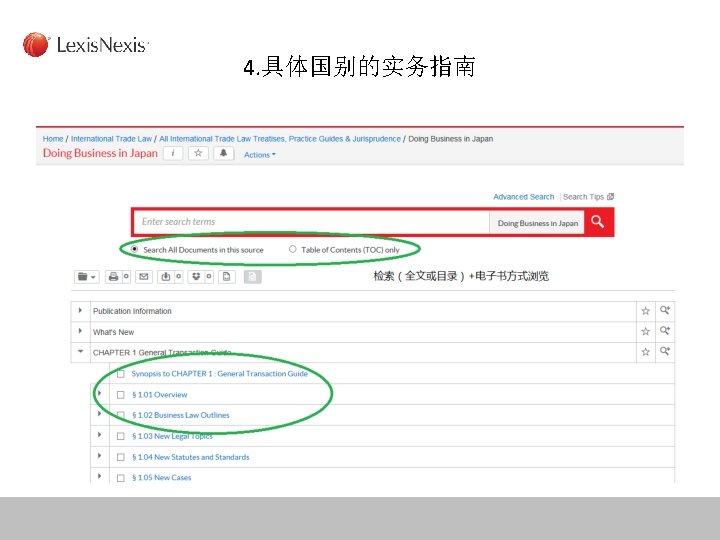Expand § 1.03 New Legal Topics section
This screenshot has height=540, width=720.
(99, 434)
